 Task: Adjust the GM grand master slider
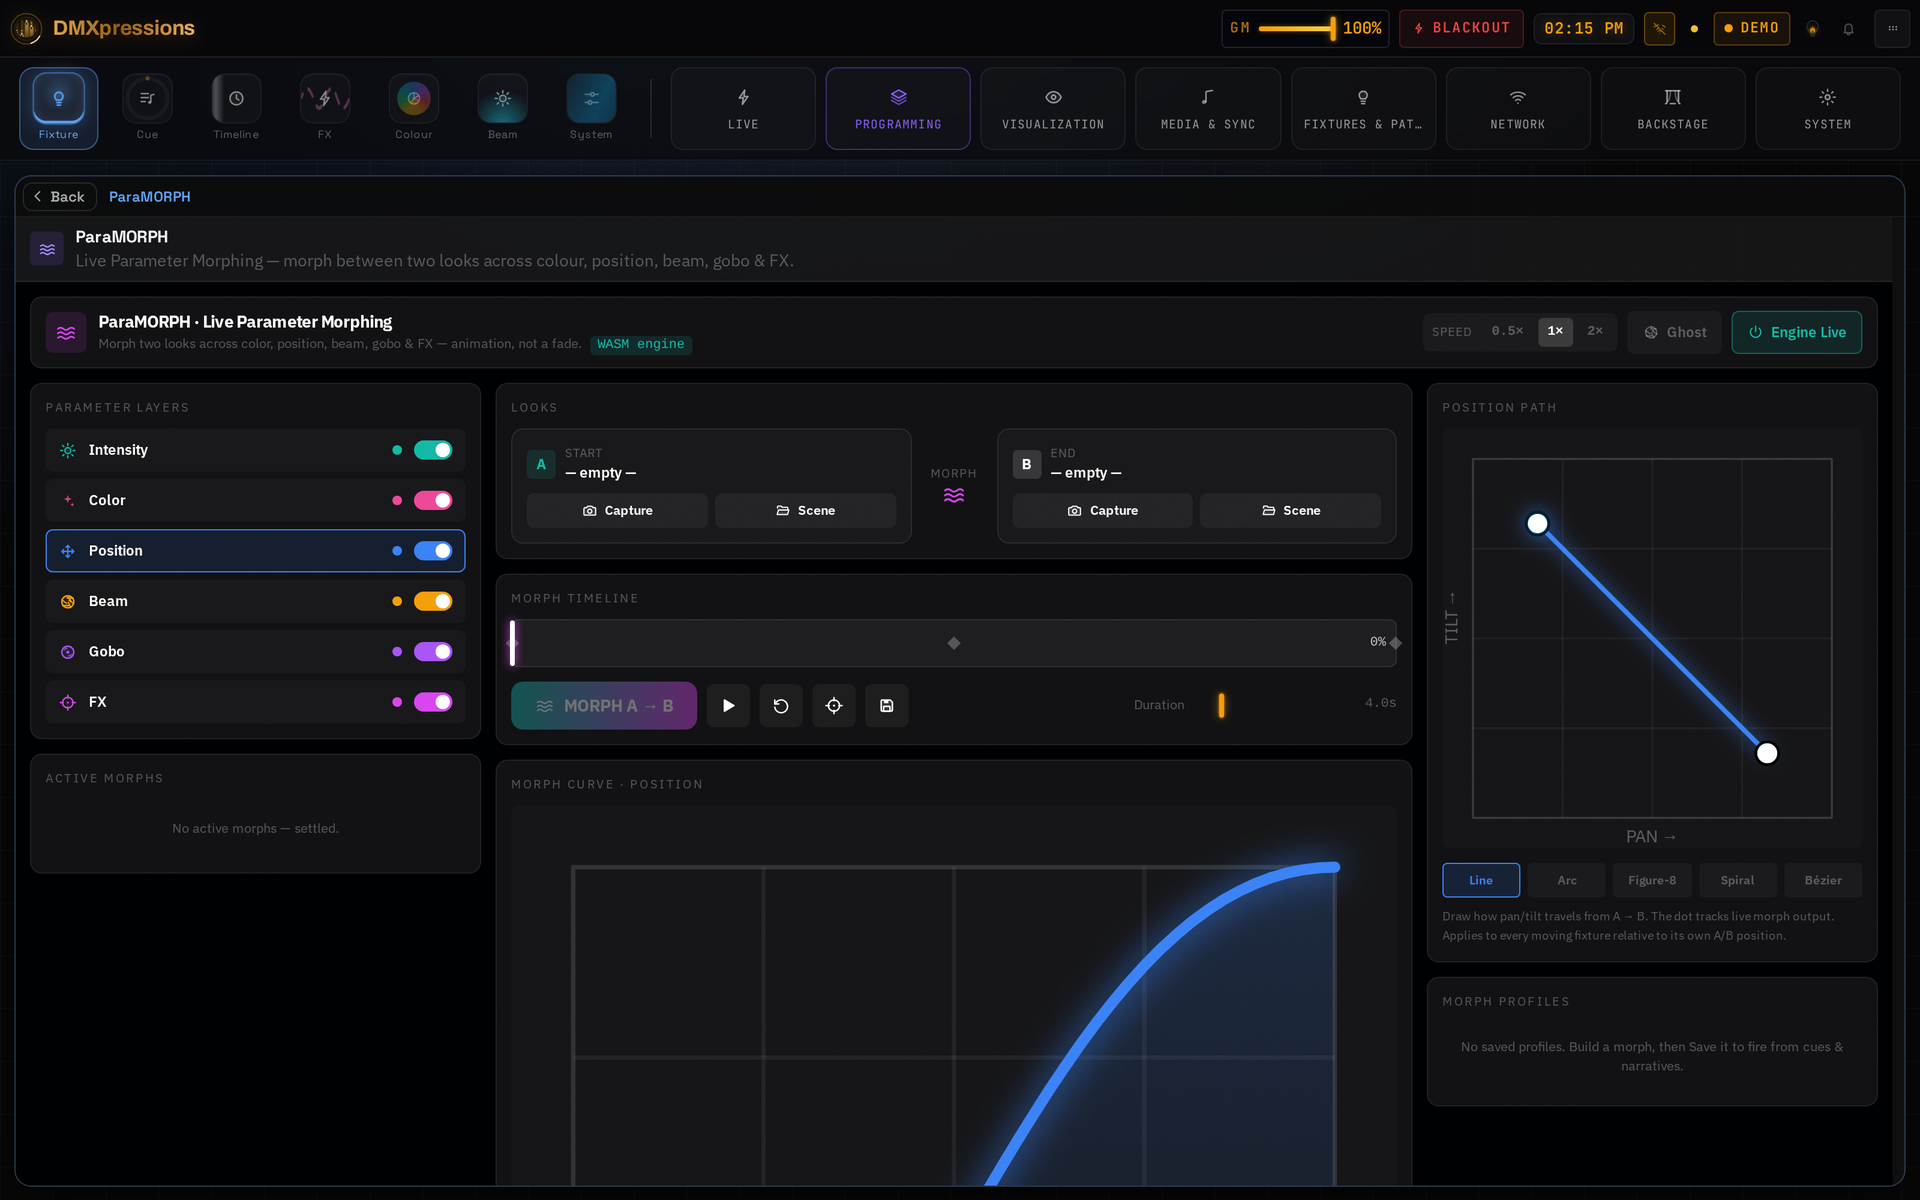click(1296, 28)
